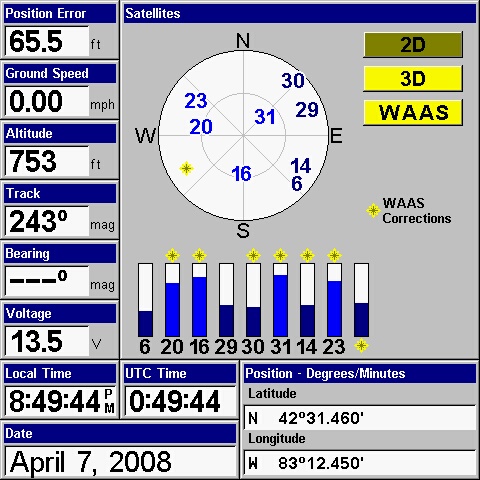The height and width of the screenshot is (480, 480).
Task: Click the star label under the last signal bar
Action: [361, 346]
